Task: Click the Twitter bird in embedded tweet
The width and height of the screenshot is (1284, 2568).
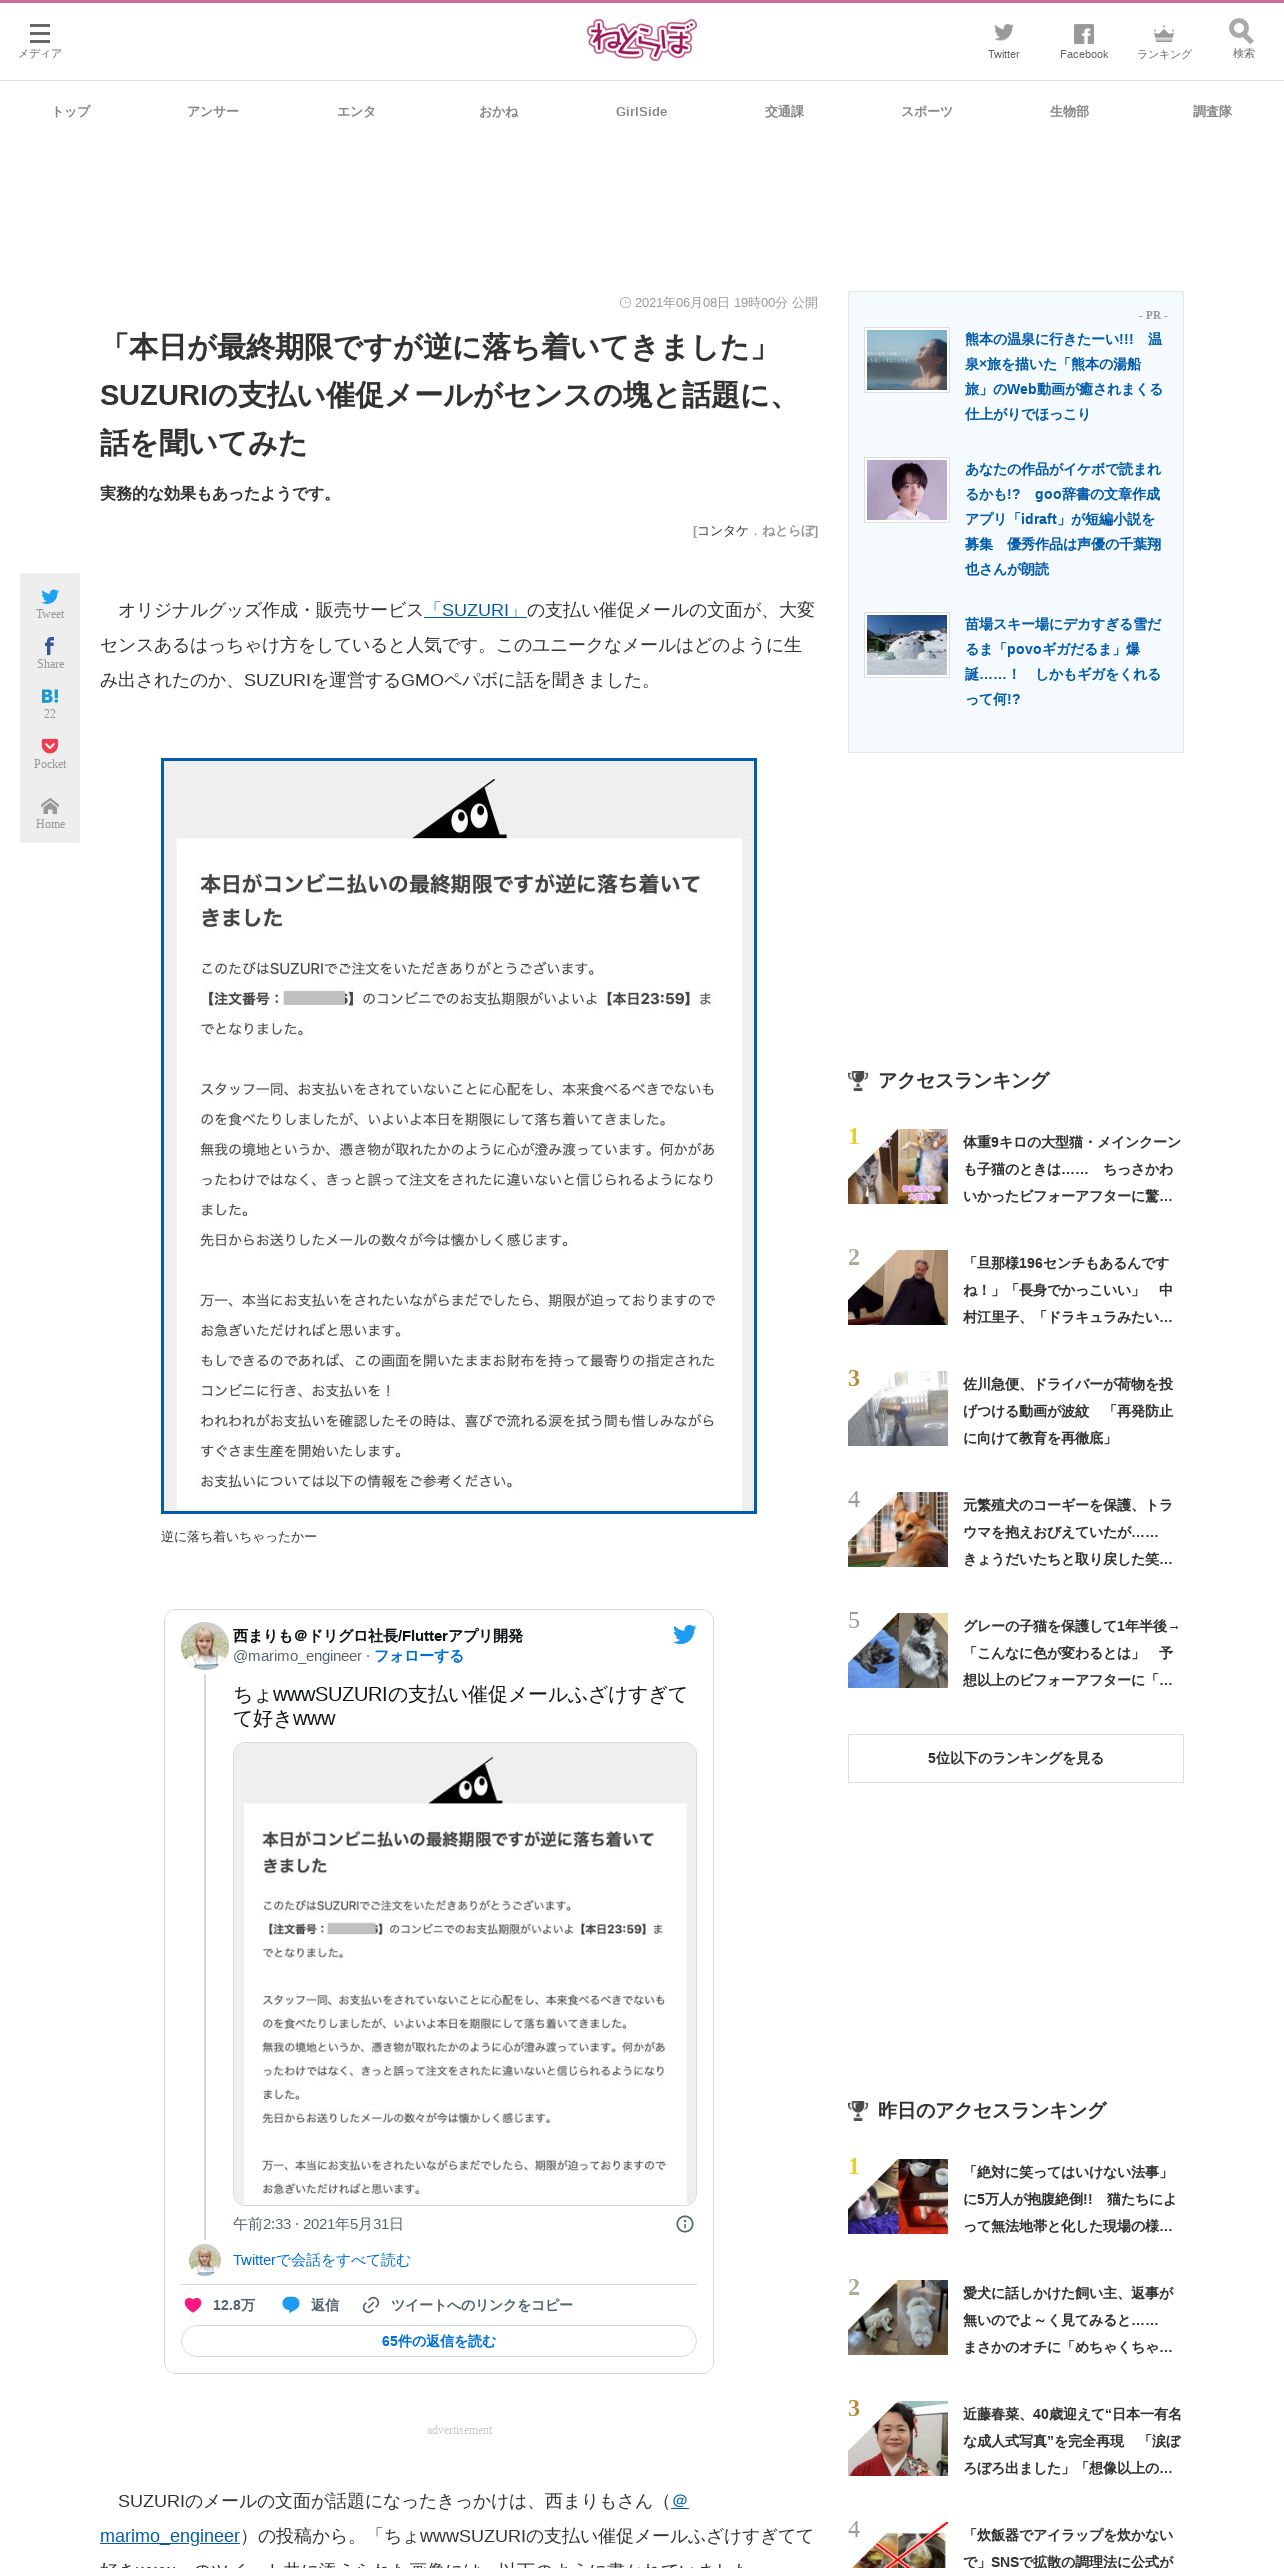Action: click(684, 1634)
